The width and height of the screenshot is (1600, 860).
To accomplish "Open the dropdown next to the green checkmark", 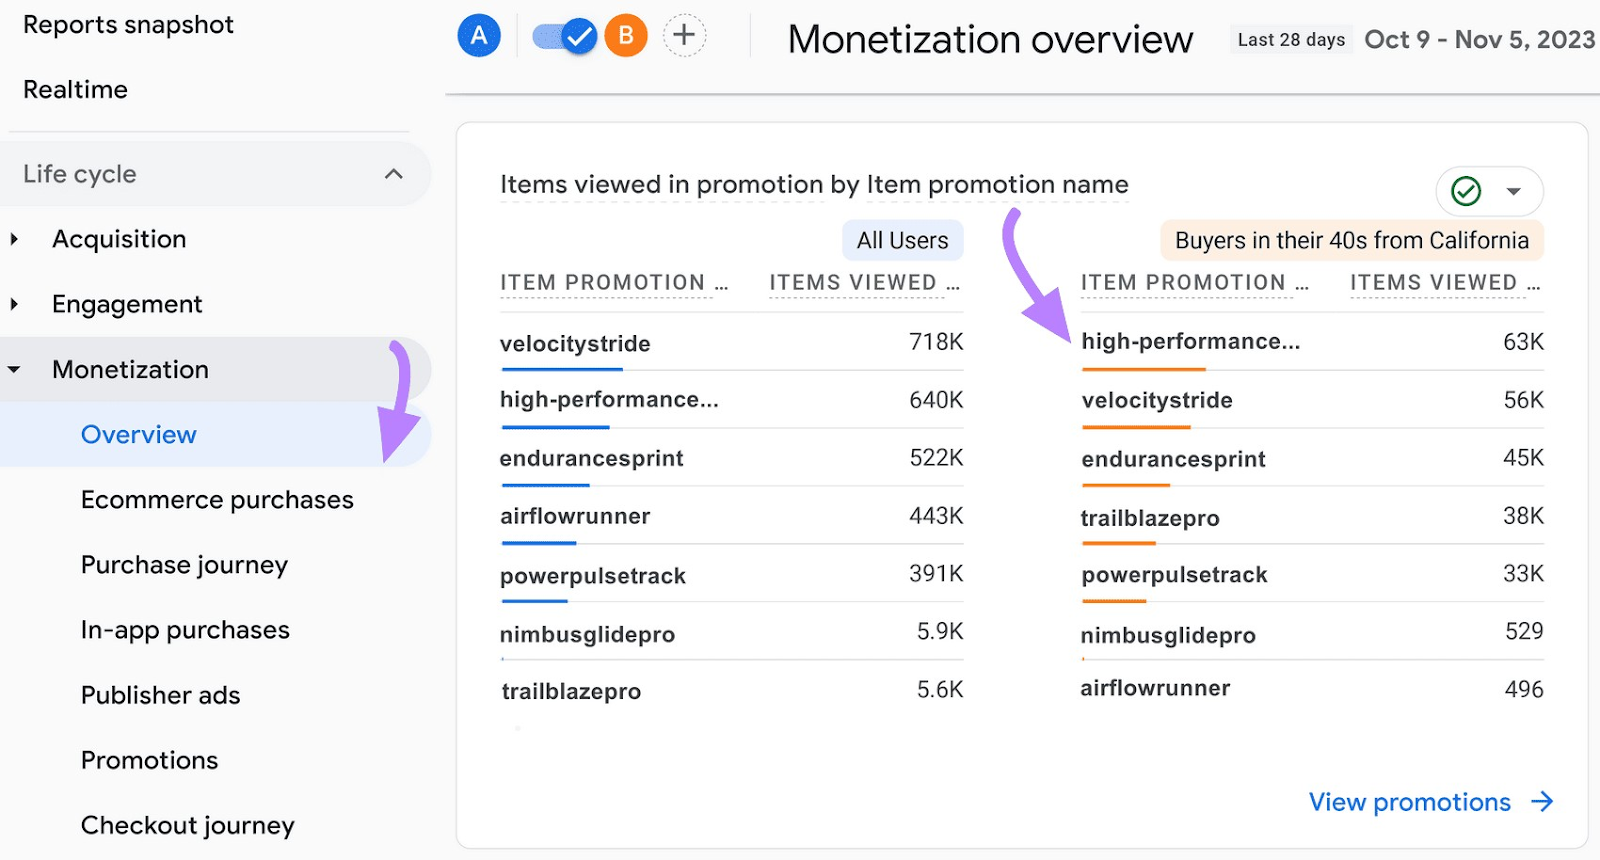I will (1512, 191).
